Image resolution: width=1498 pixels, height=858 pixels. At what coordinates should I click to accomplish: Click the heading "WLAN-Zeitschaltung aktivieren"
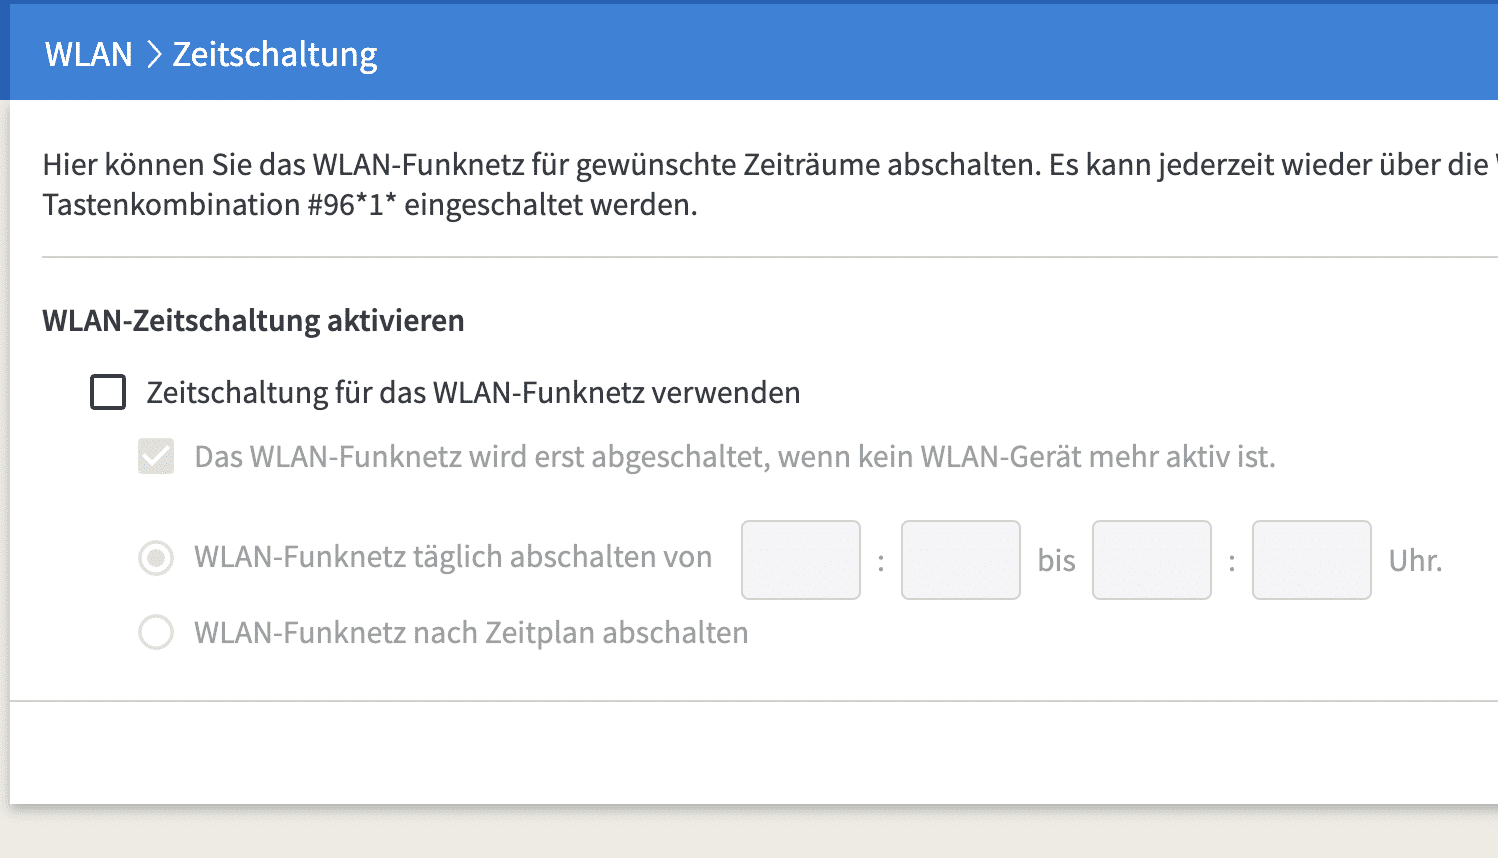coord(252,321)
